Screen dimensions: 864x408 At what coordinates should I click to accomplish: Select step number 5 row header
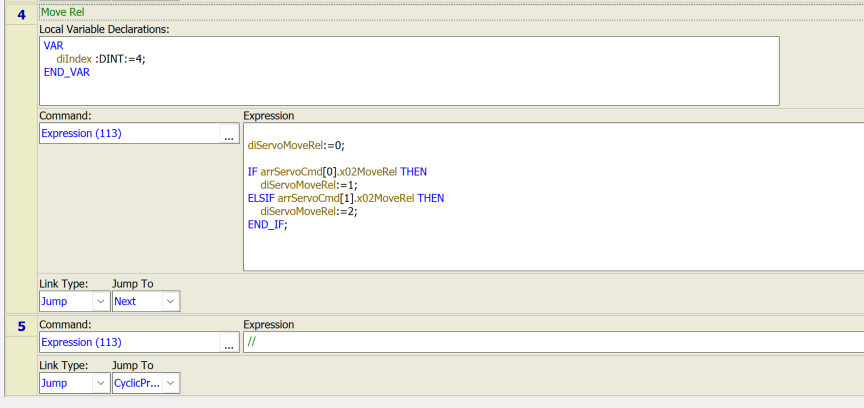[21, 326]
